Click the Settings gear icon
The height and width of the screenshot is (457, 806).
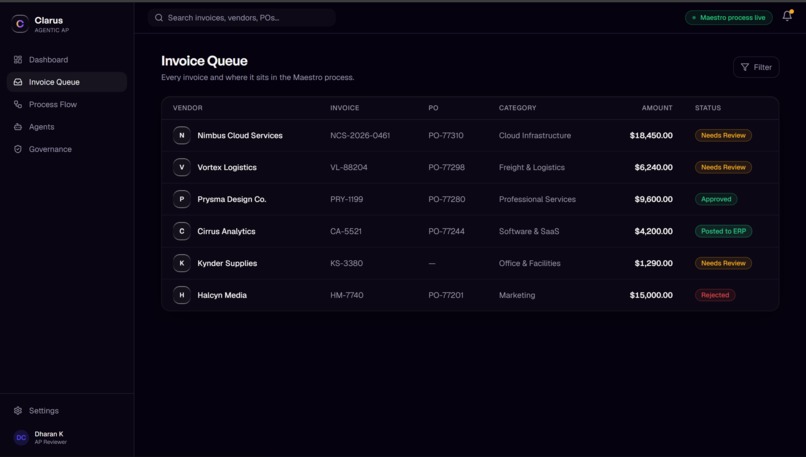pyautogui.click(x=18, y=410)
